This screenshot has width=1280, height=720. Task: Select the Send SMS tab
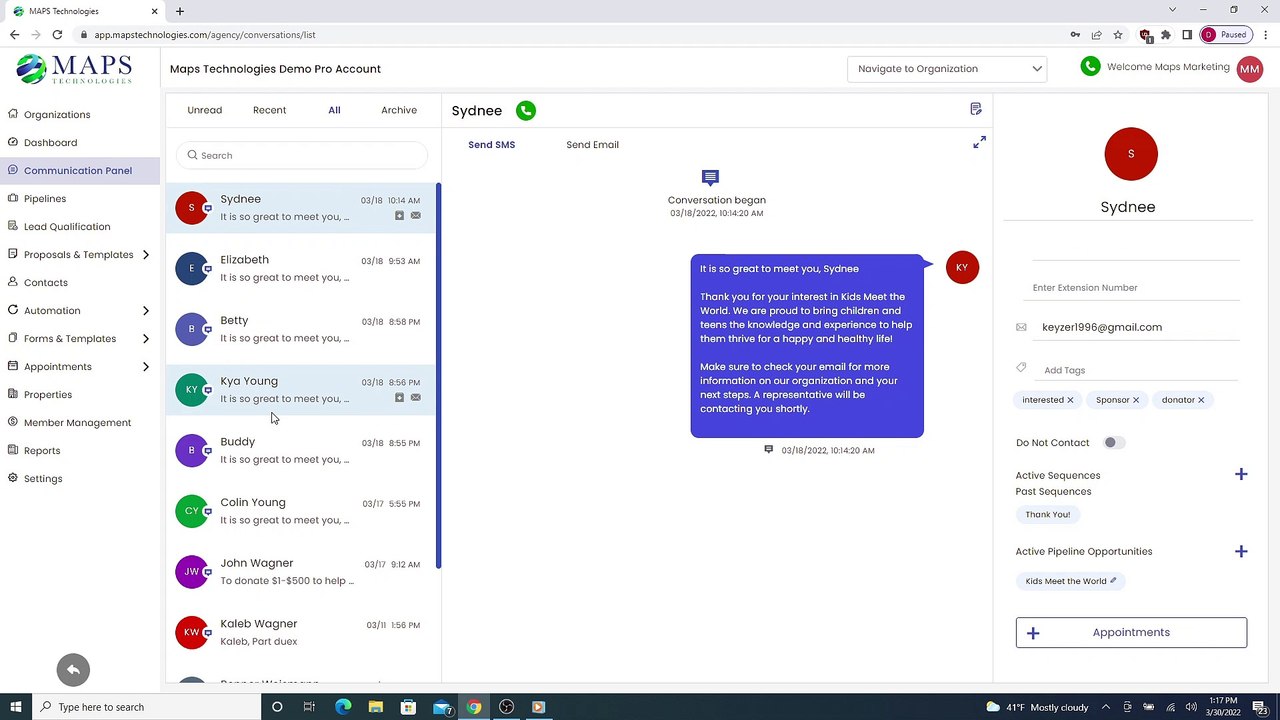[x=491, y=145]
